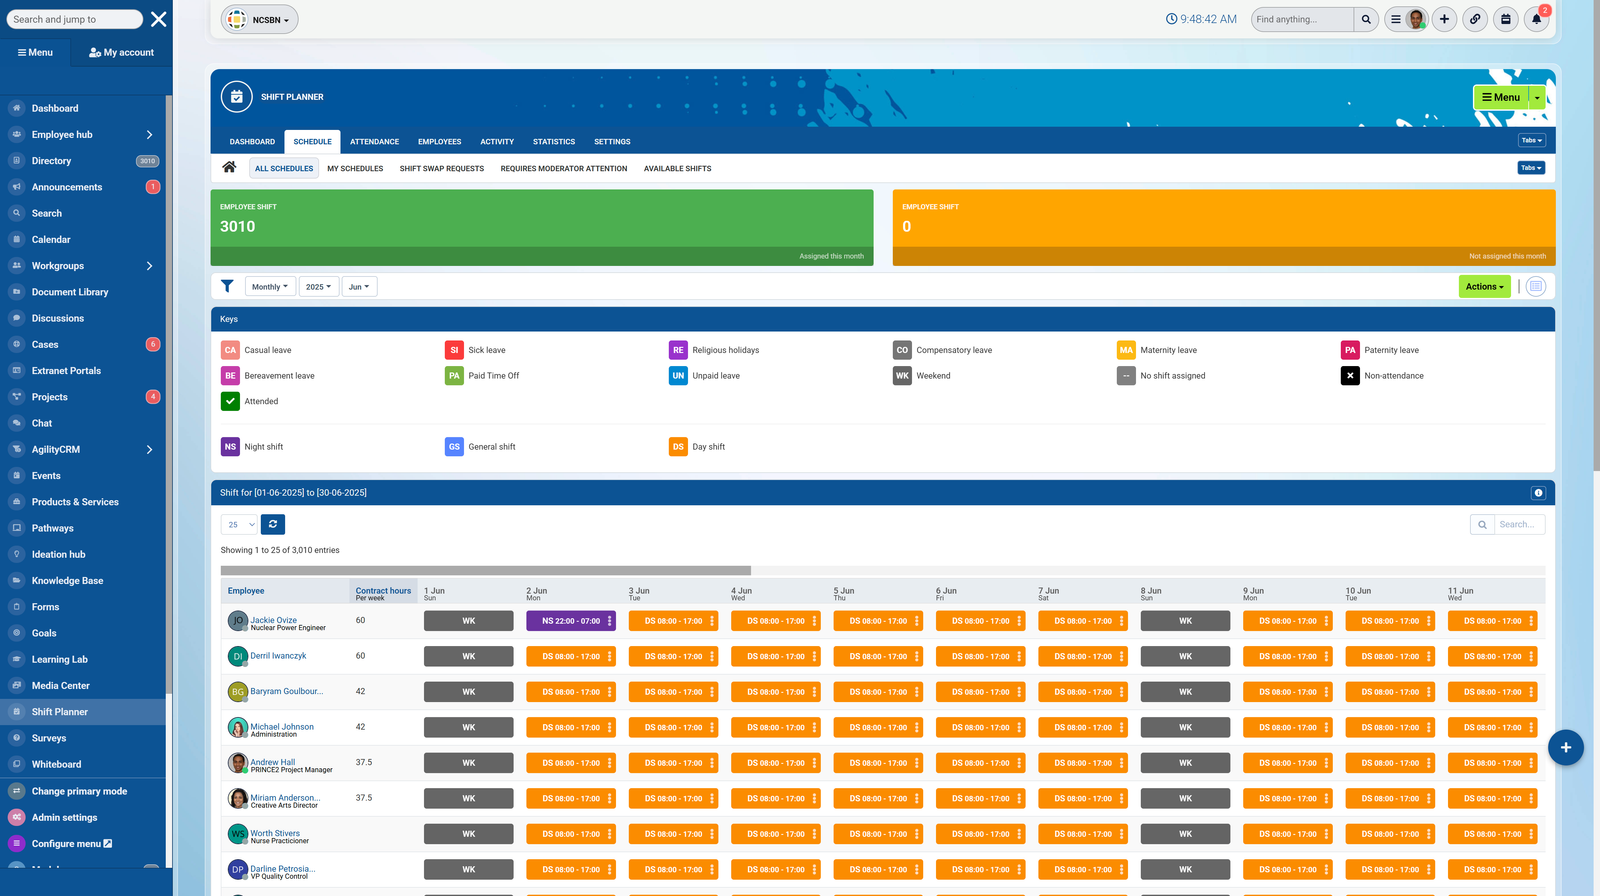1600x896 pixels.
Task: Close the sidebar search with X
Action: (159, 19)
